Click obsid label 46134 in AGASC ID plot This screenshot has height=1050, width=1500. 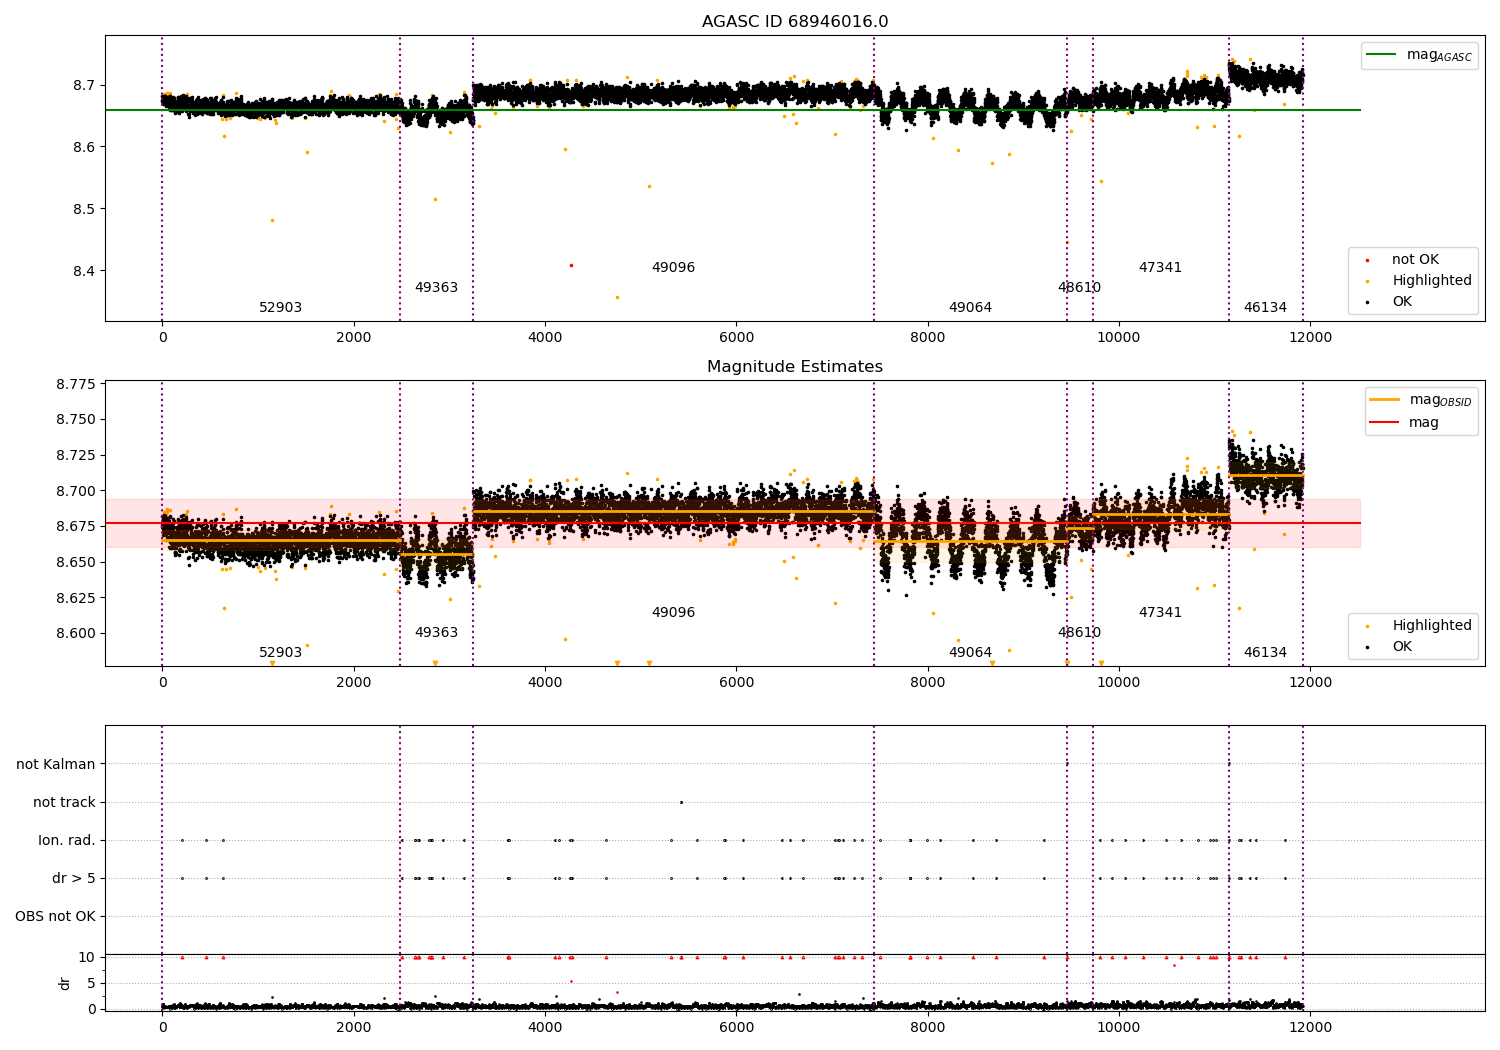pyautogui.click(x=1265, y=308)
